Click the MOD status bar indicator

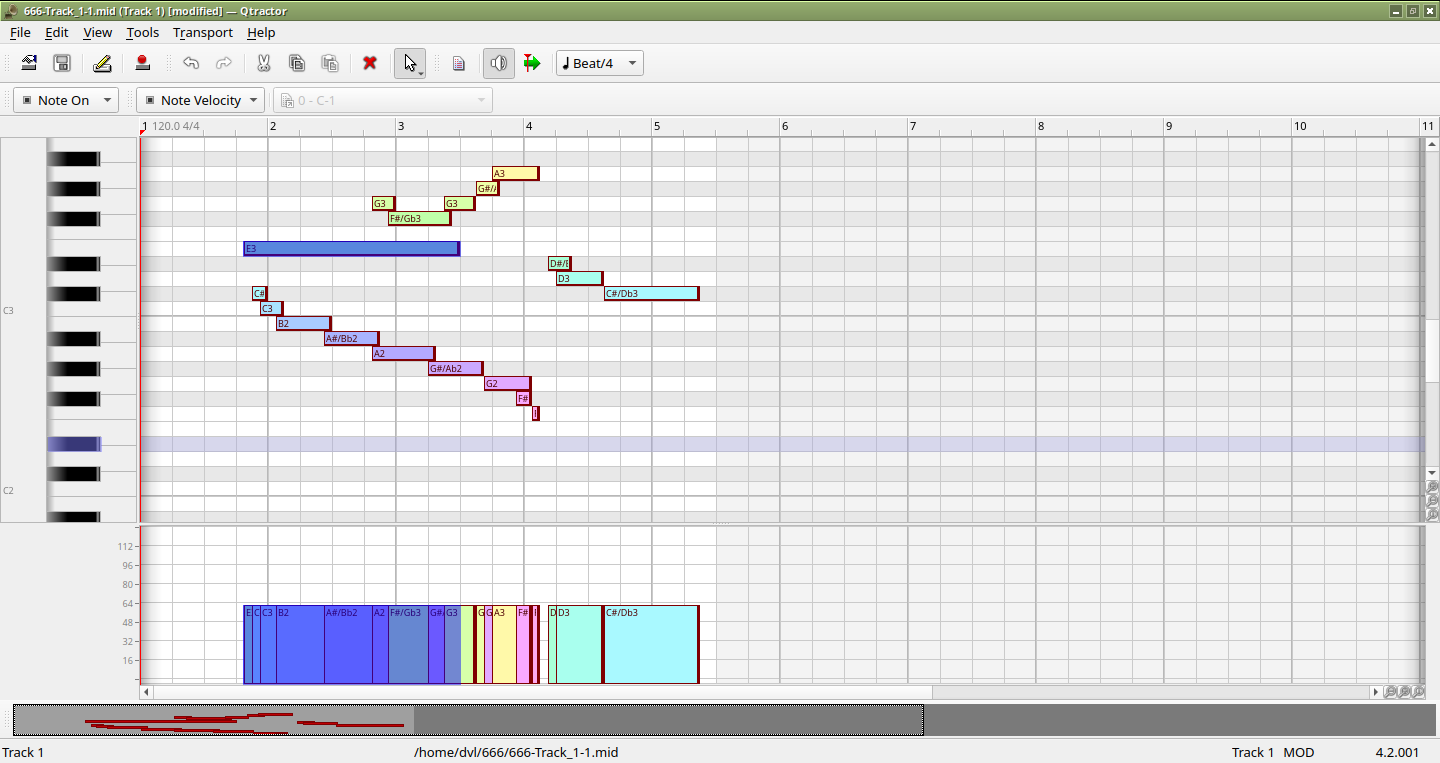(x=1299, y=752)
